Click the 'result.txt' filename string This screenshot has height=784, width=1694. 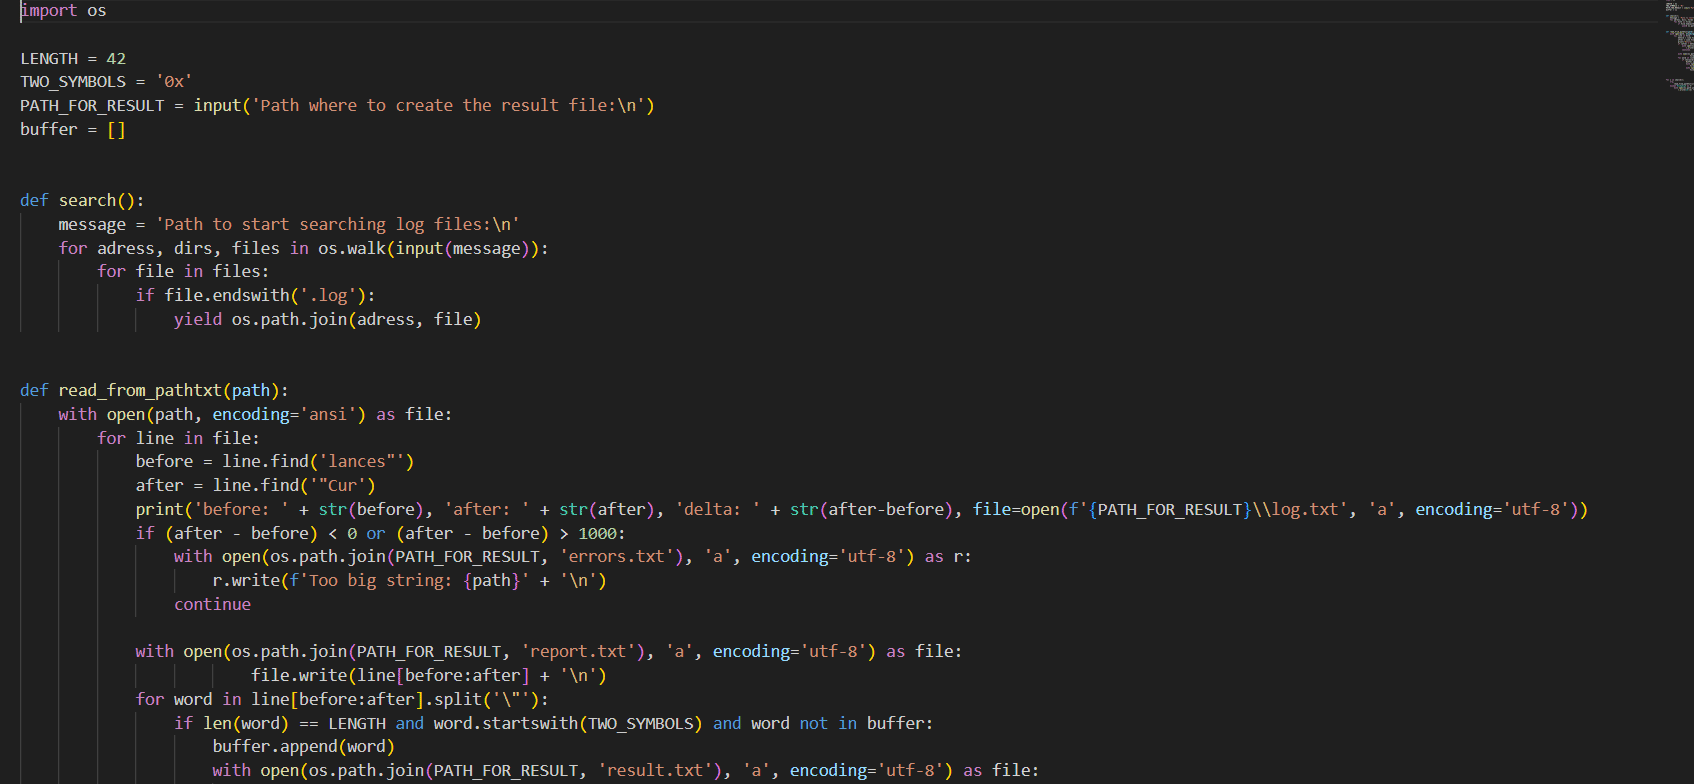(x=655, y=771)
